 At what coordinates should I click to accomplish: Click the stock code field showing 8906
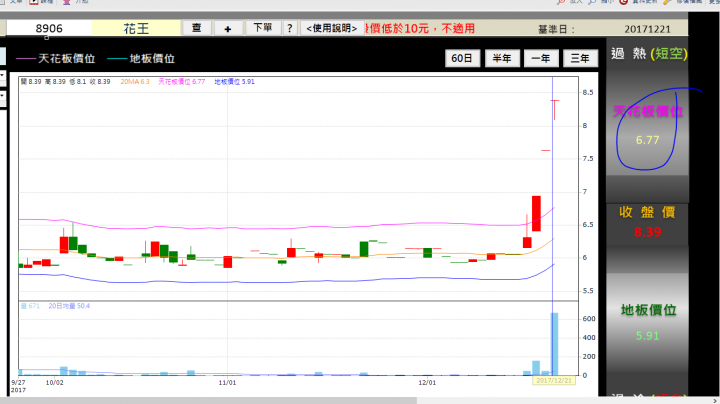pos(49,28)
